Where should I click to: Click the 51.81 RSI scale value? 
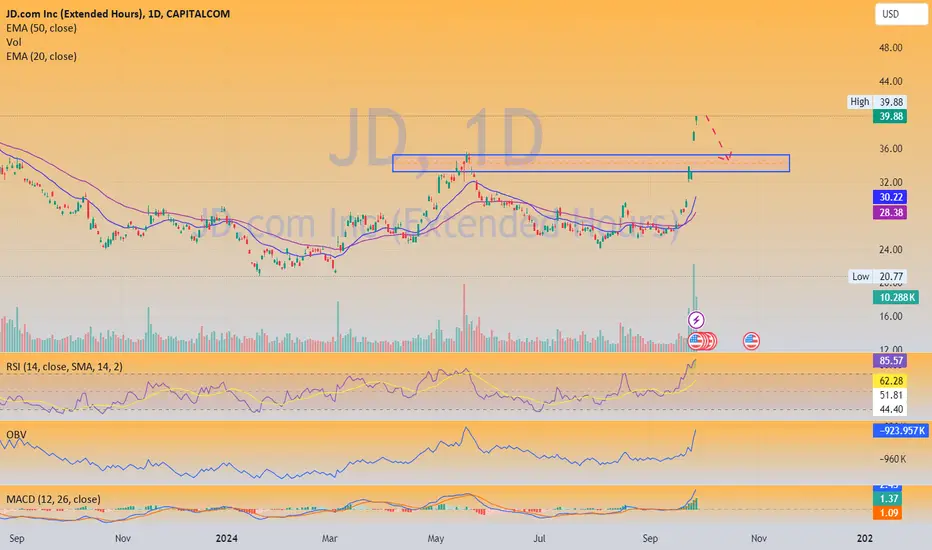(890, 395)
